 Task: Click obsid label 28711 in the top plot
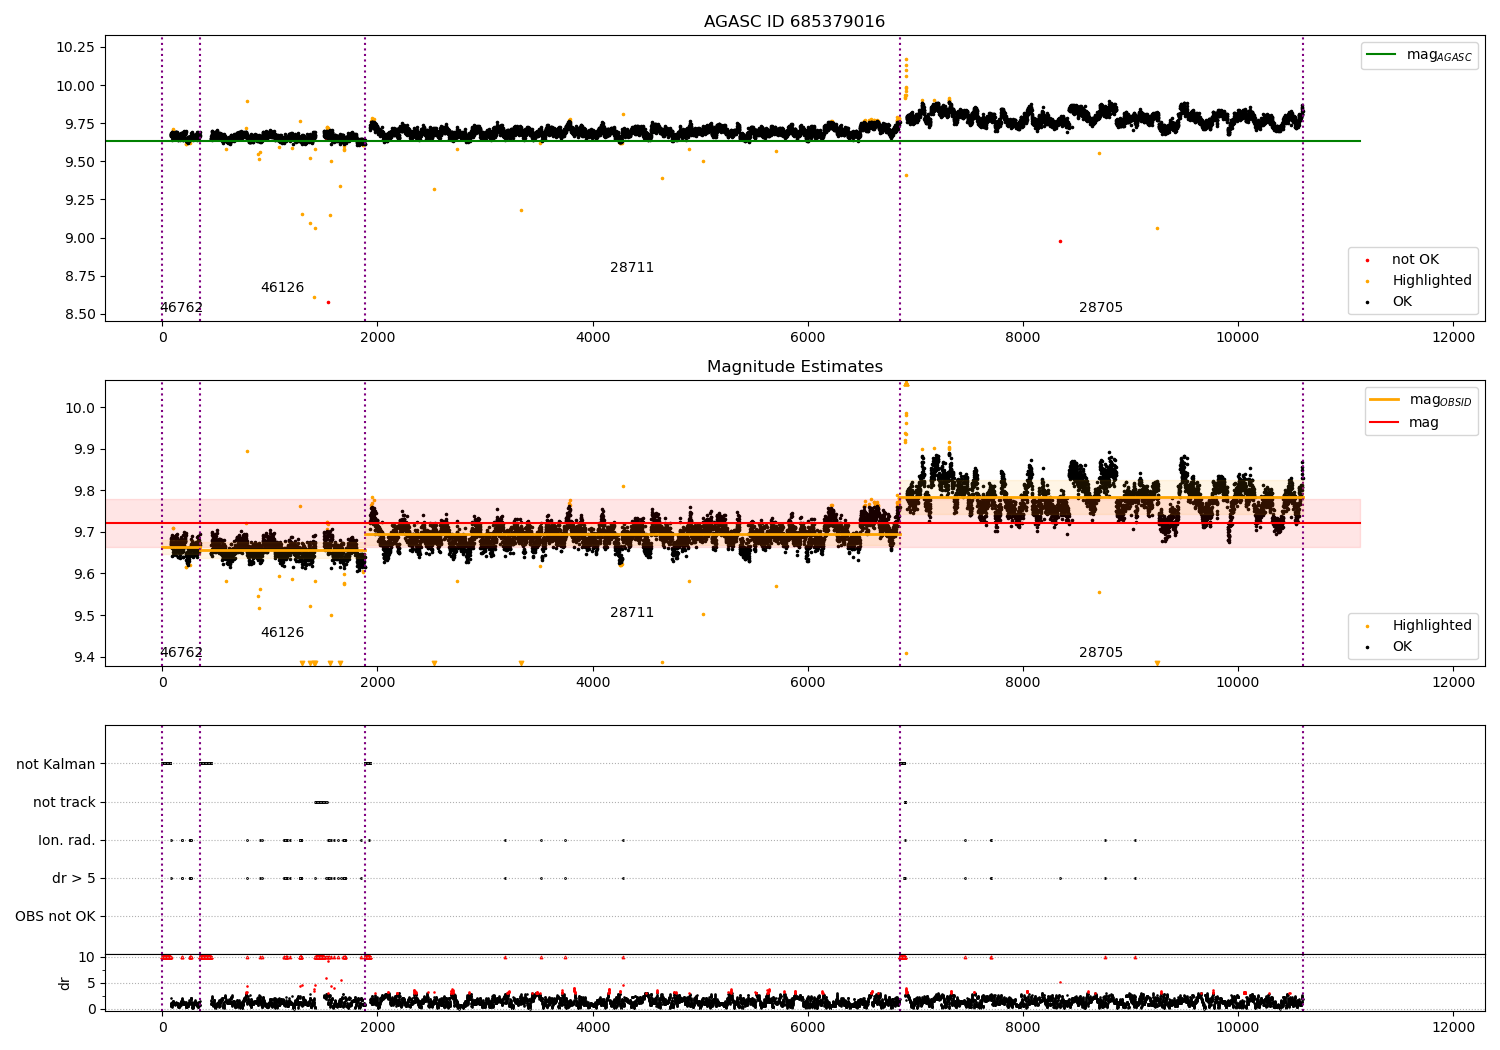632,268
